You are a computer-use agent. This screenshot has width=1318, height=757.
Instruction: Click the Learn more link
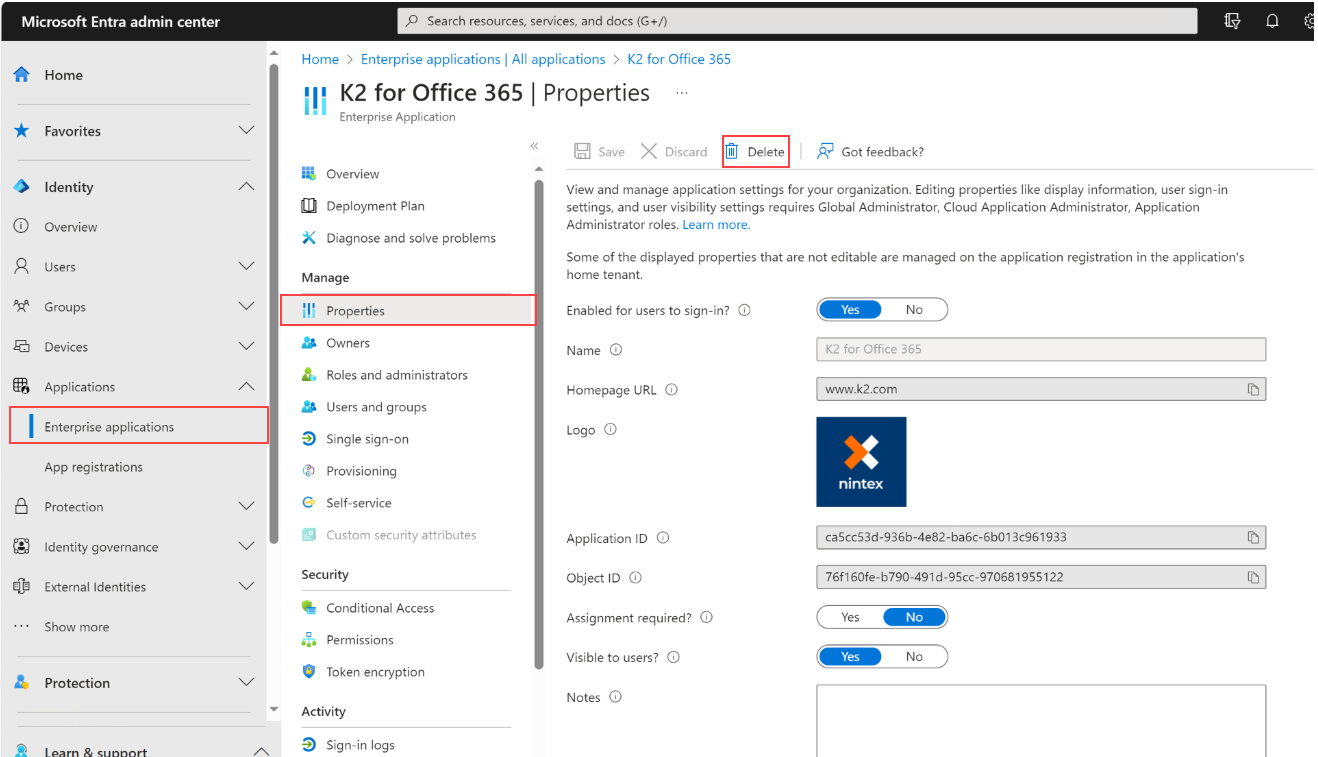[716, 225]
